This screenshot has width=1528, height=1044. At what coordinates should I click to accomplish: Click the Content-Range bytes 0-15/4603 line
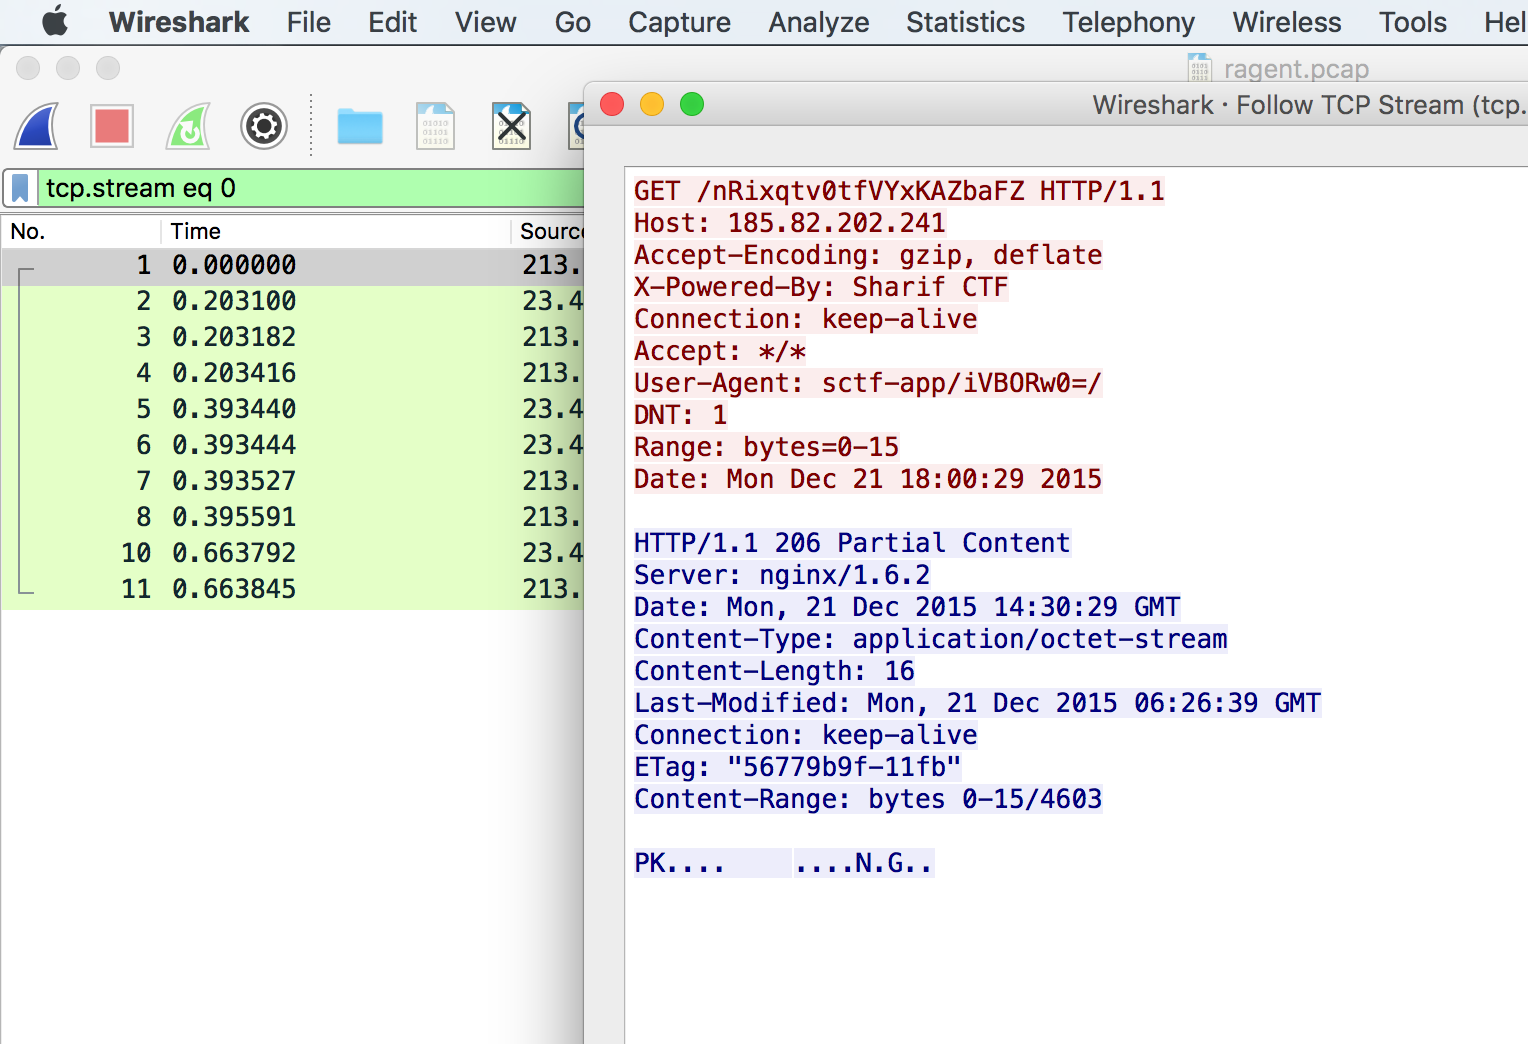(x=868, y=799)
